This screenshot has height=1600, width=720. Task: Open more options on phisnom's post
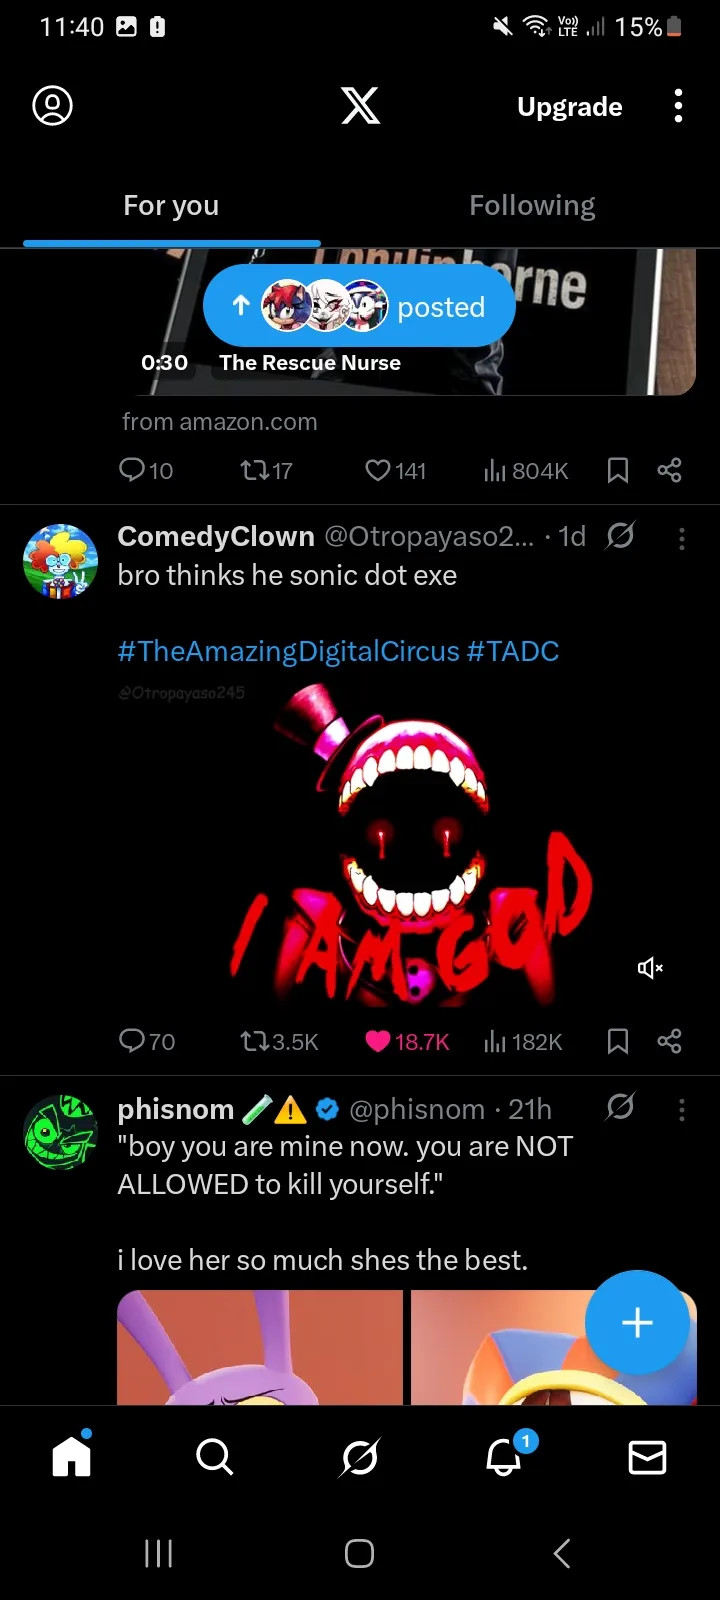(x=682, y=1109)
